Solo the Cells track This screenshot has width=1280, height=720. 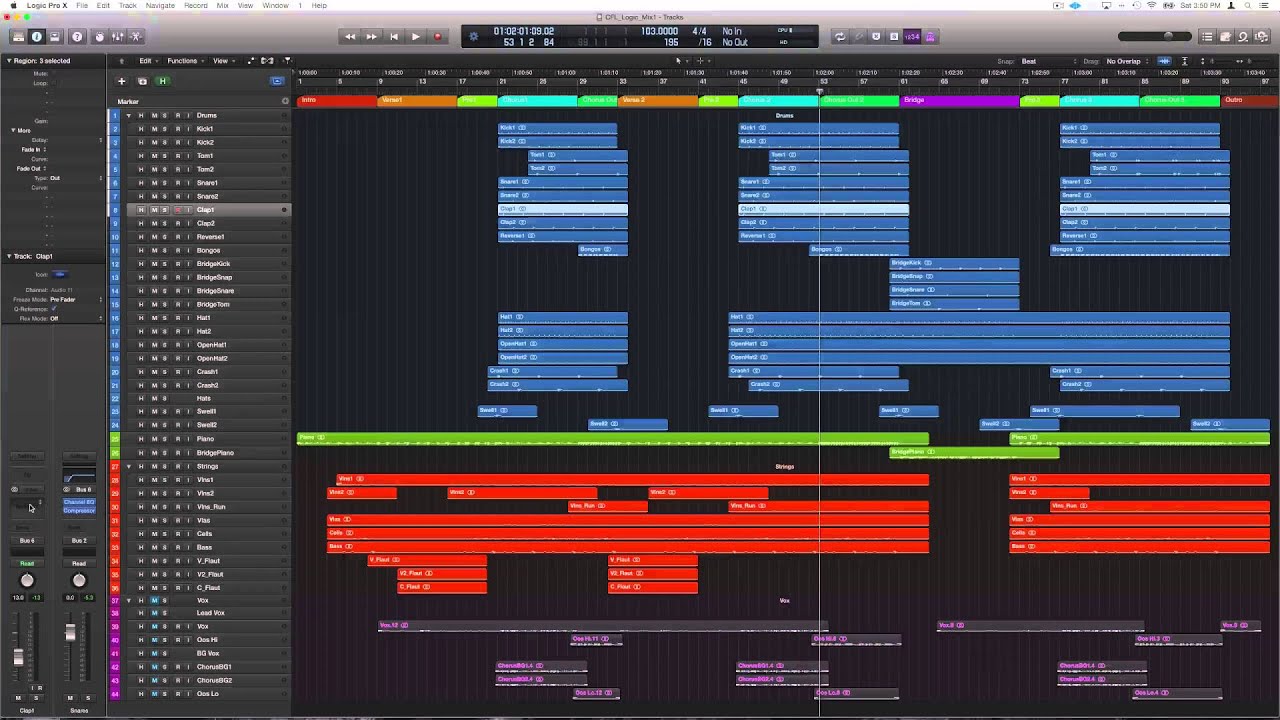coord(165,534)
